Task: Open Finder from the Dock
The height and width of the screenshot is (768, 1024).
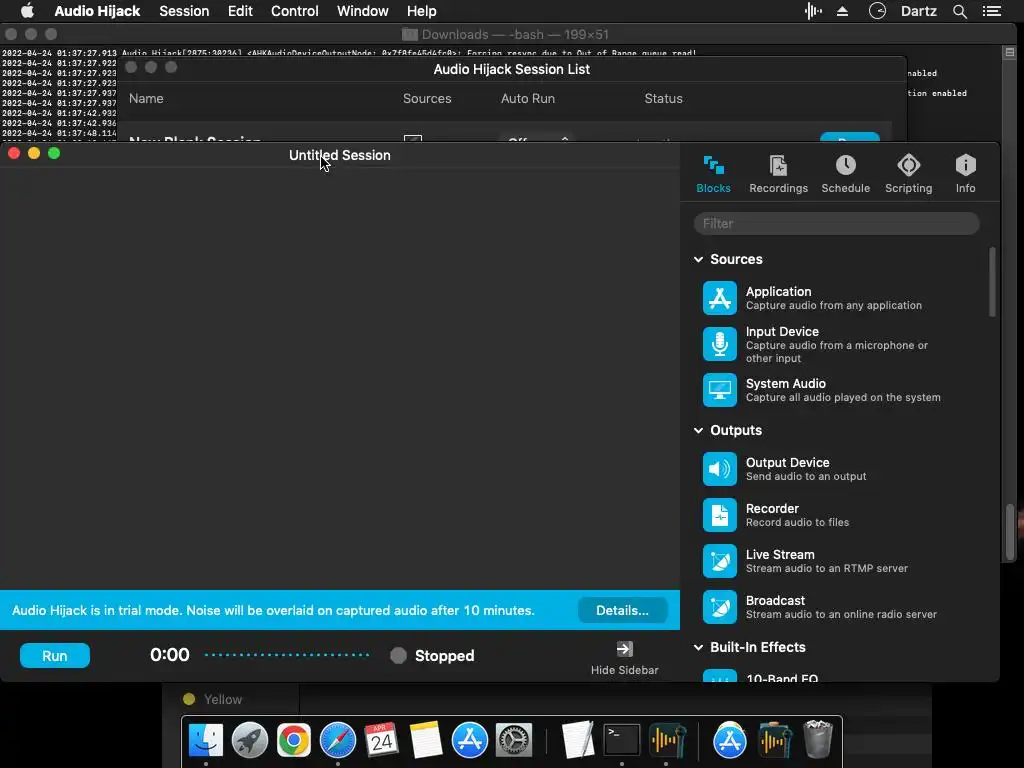Action: pyautogui.click(x=206, y=740)
